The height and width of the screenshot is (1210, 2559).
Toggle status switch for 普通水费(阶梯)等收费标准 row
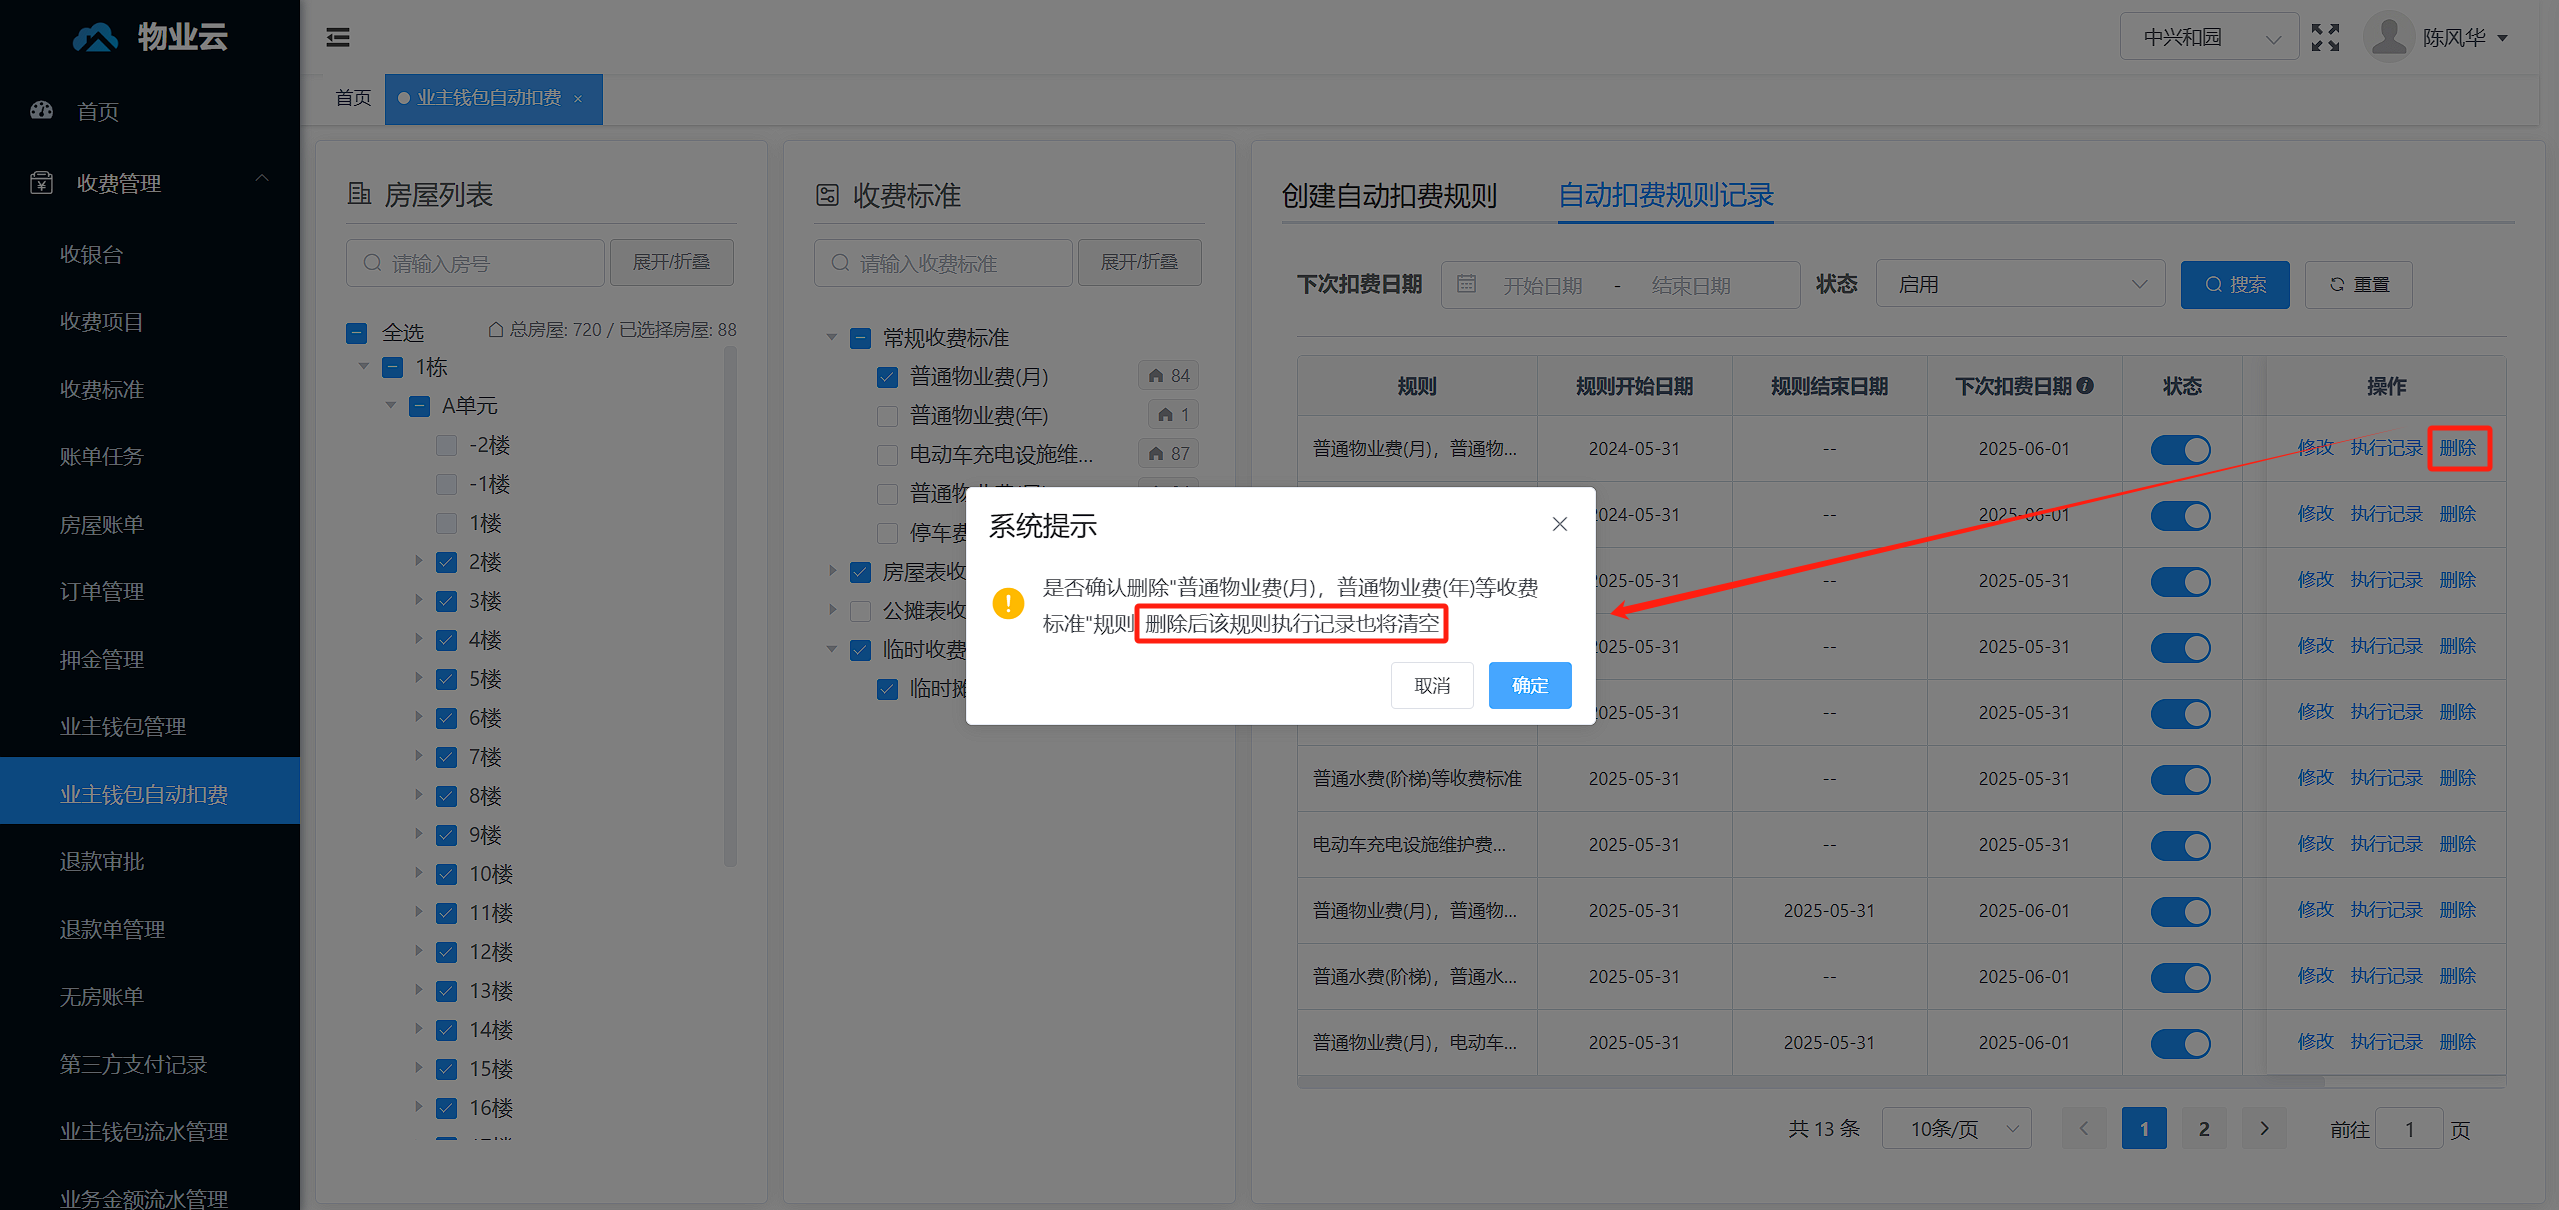(x=2180, y=779)
